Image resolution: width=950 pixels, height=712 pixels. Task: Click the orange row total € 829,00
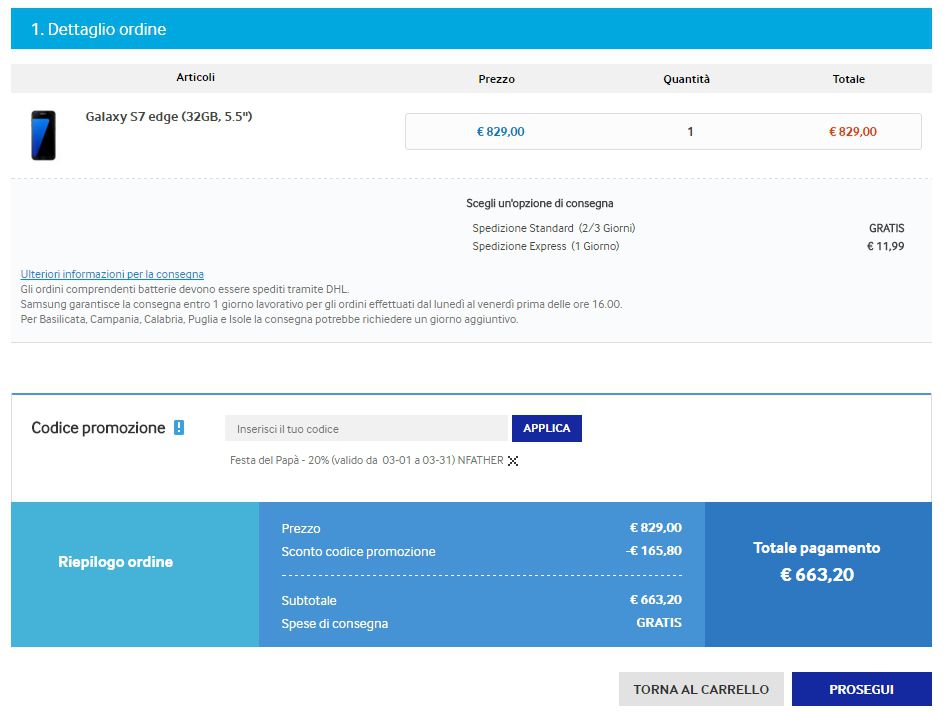point(854,132)
